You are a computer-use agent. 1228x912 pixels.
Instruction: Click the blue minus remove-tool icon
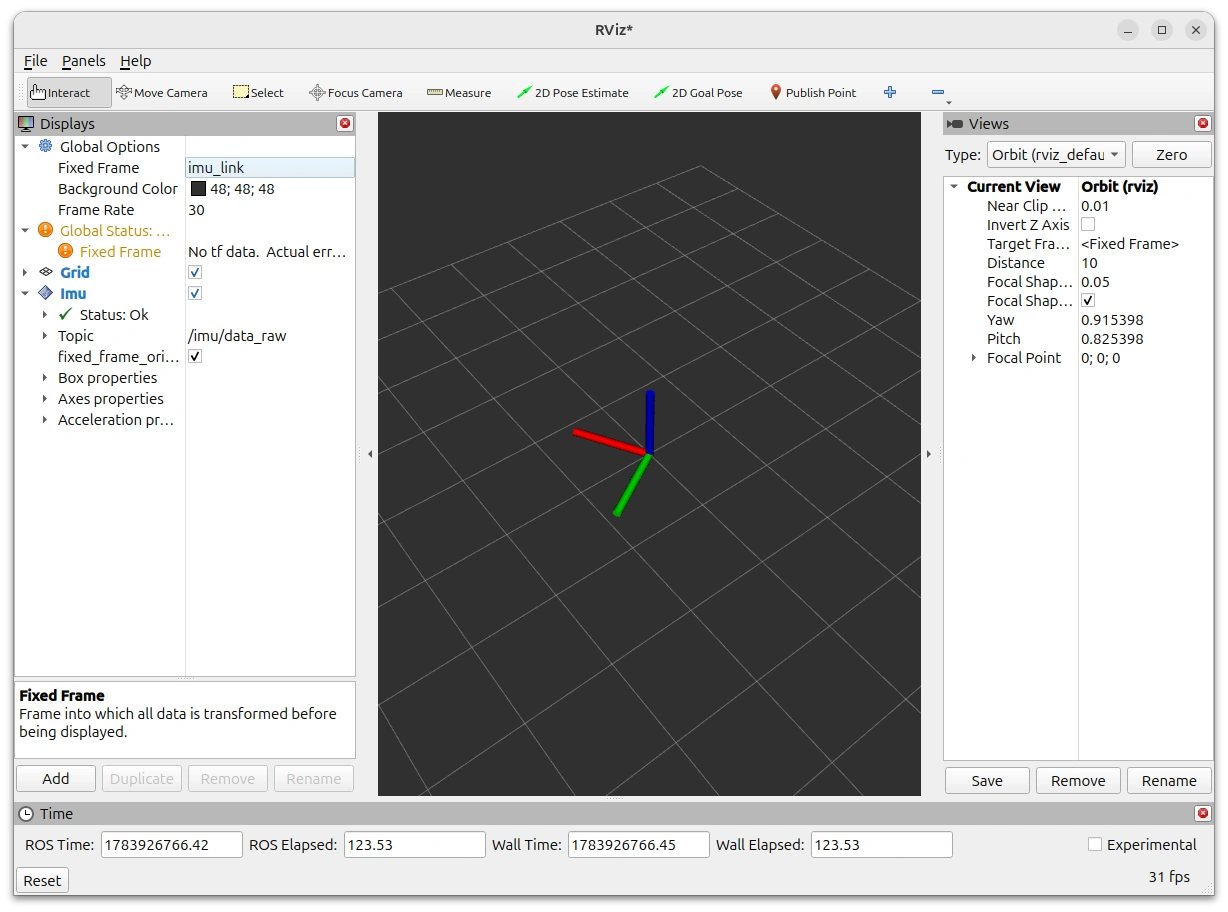click(x=937, y=92)
